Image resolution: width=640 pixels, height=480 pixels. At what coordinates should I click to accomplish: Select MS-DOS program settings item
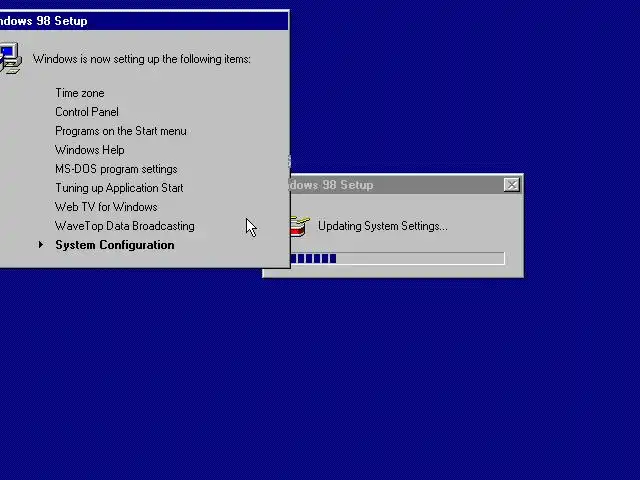coord(116,169)
